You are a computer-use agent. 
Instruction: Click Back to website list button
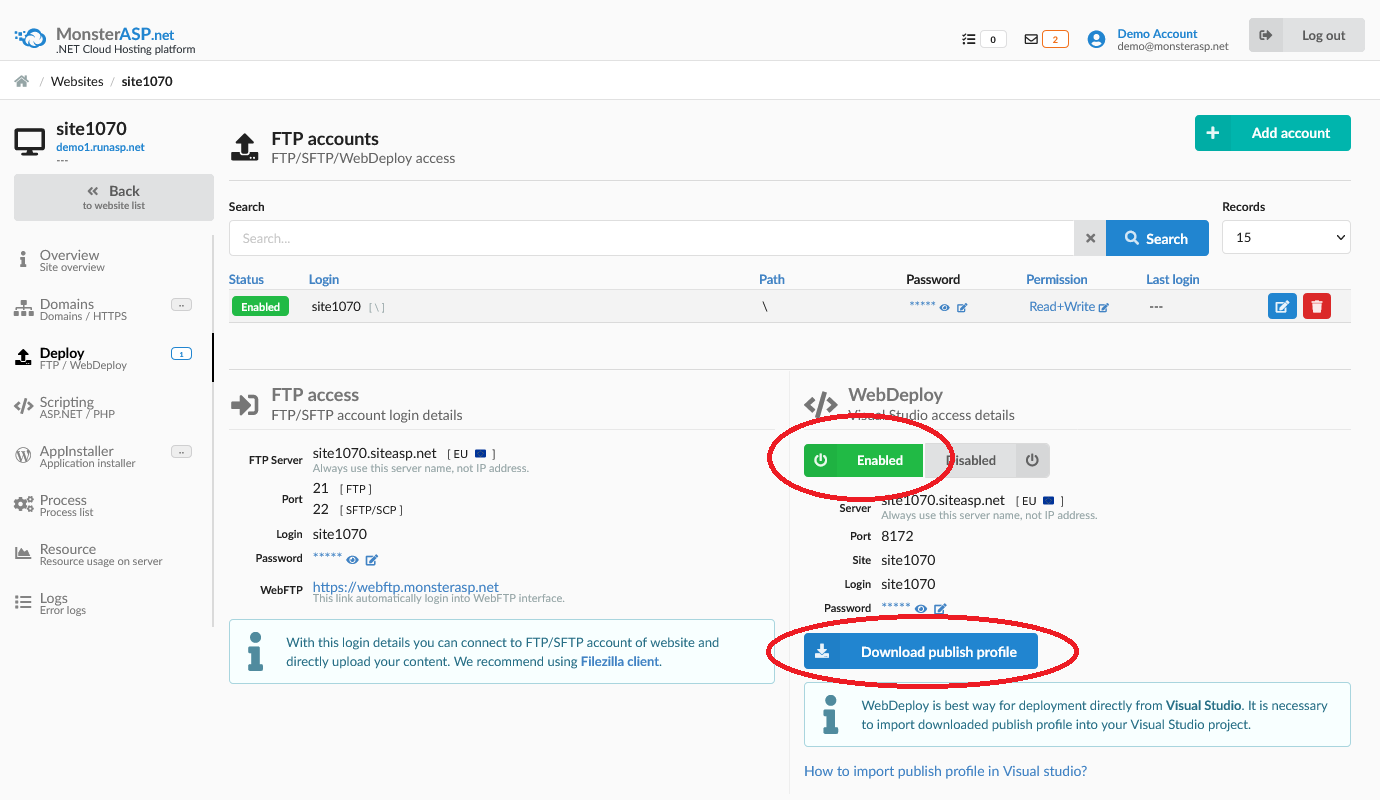pyautogui.click(x=114, y=197)
